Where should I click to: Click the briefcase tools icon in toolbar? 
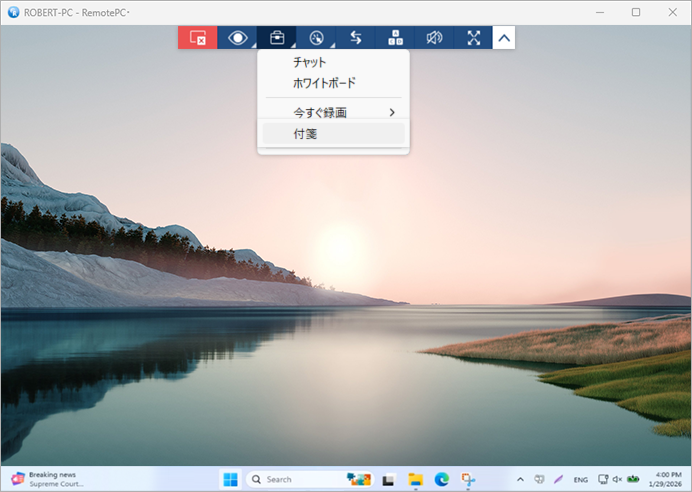pyautogui.click(x=277, y=38)
